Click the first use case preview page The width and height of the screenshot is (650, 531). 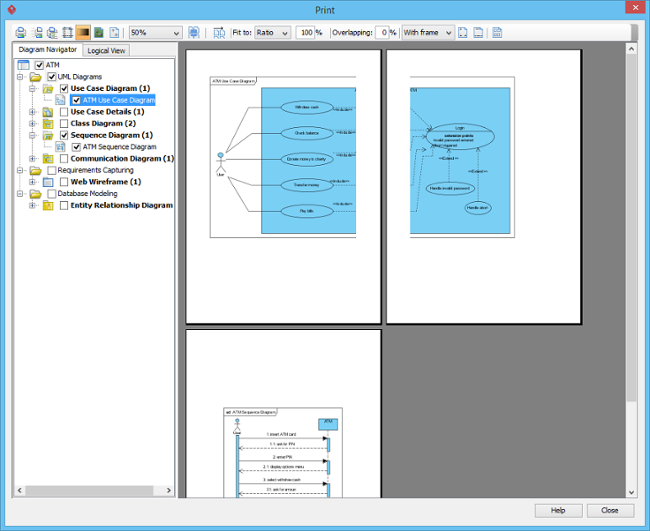[x=284, y=187]
